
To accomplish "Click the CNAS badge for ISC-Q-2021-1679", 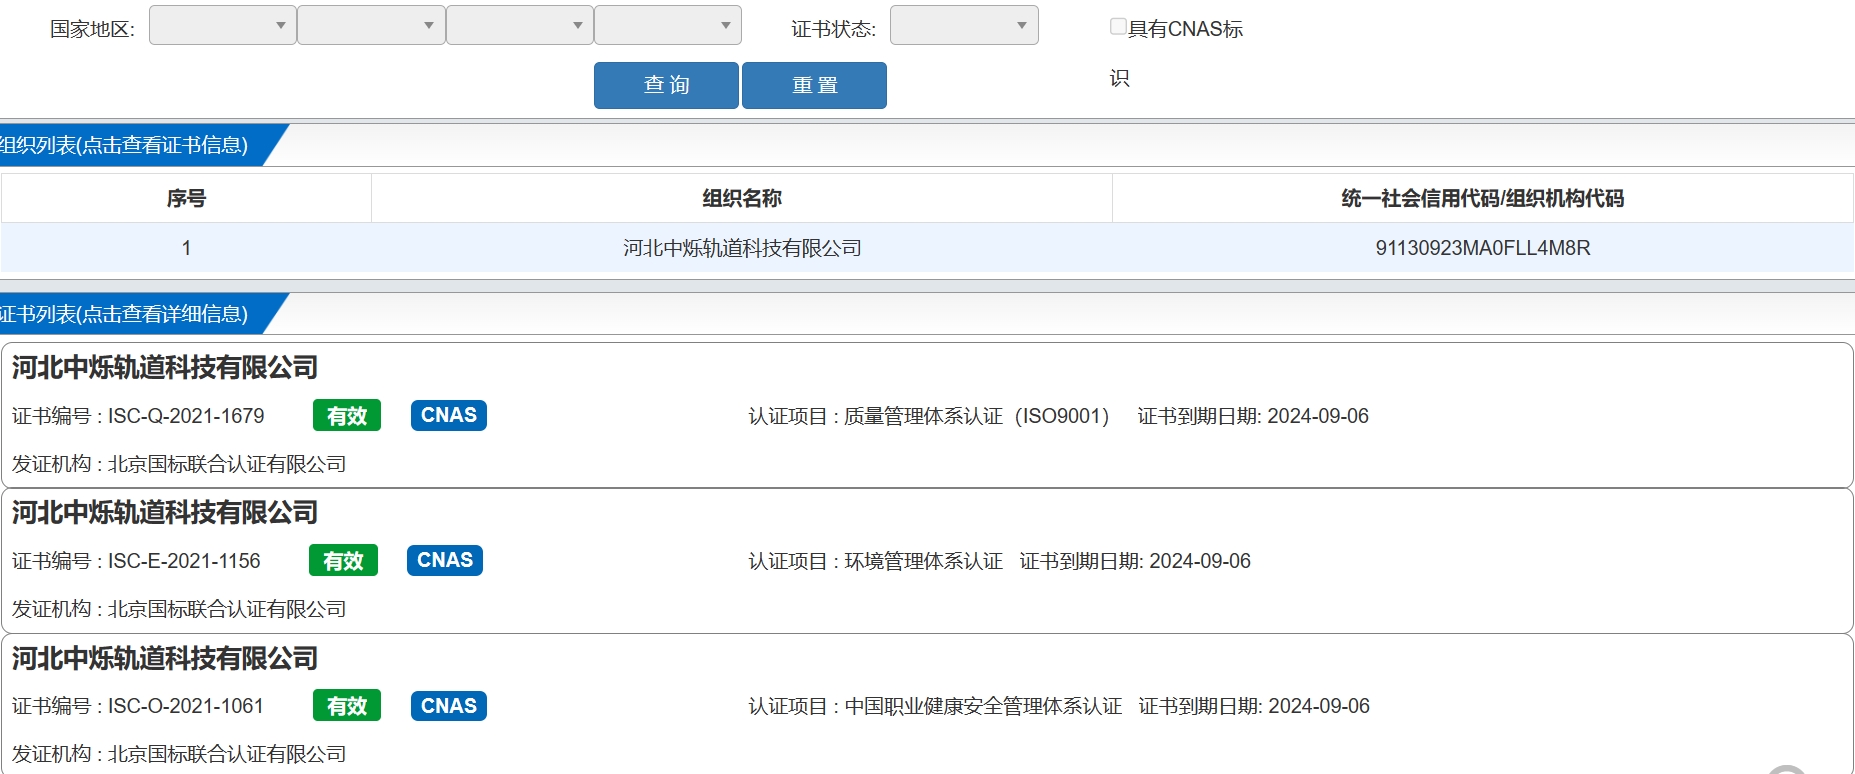I will coord(449,415).
